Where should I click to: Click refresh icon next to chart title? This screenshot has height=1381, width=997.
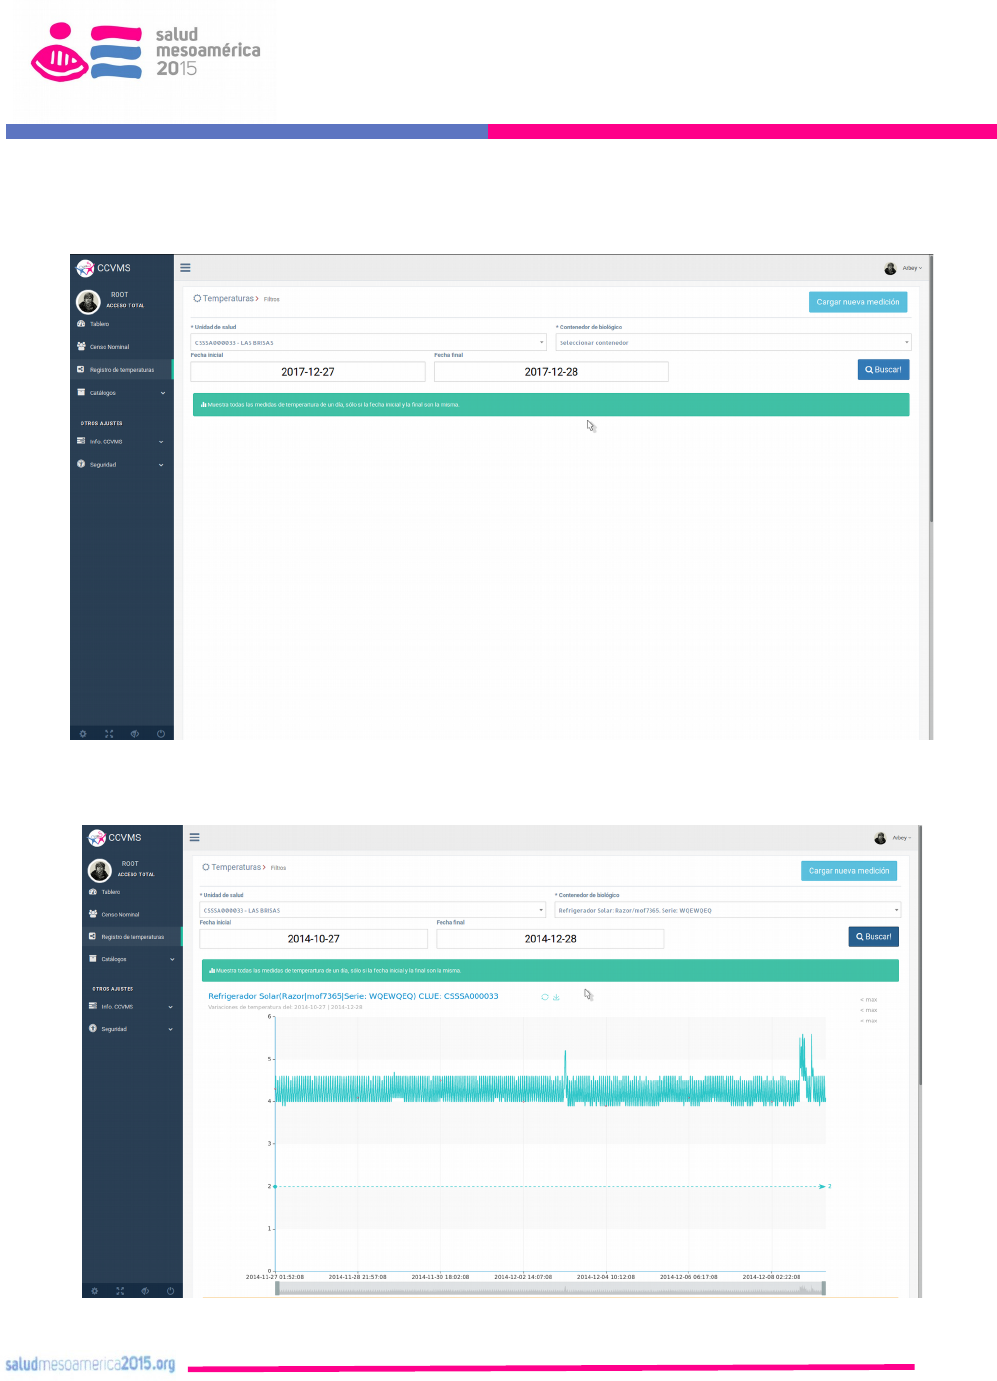[545, 997]
